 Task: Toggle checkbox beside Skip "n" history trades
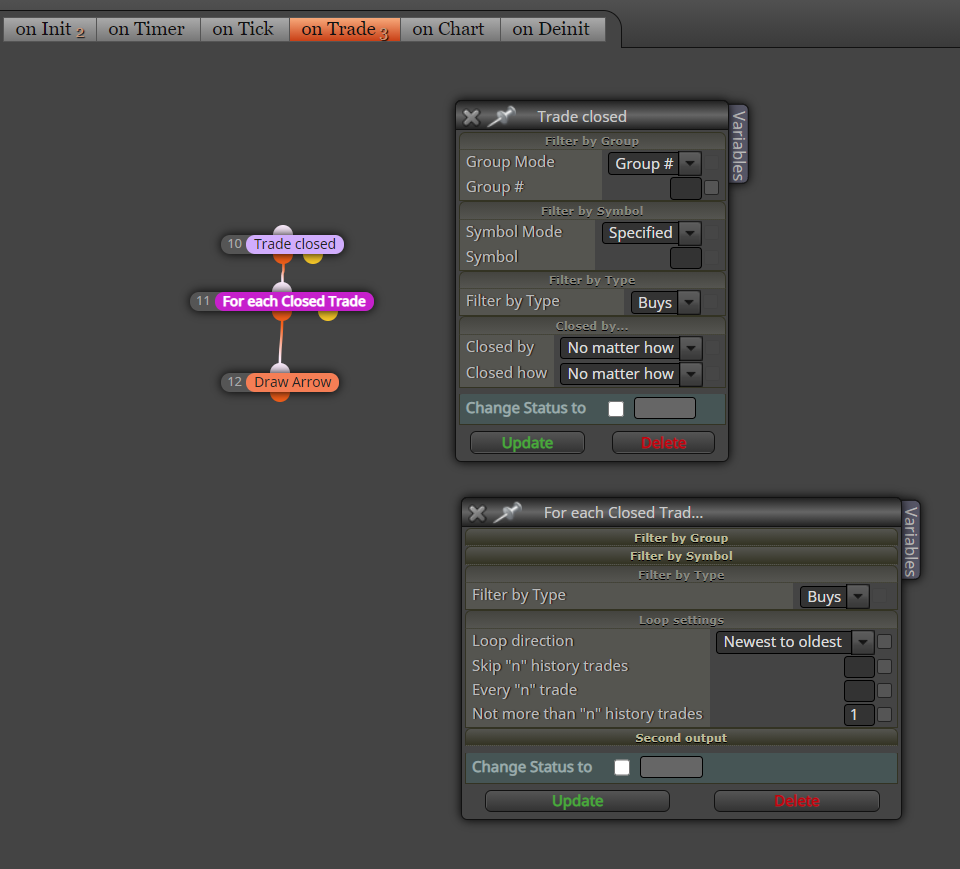click(x=885, y=666)
